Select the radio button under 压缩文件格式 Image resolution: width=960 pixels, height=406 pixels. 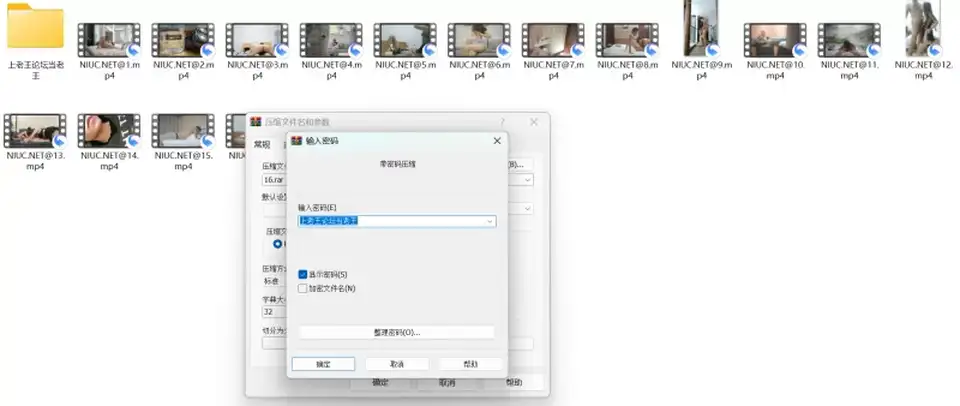pos(278,244)
